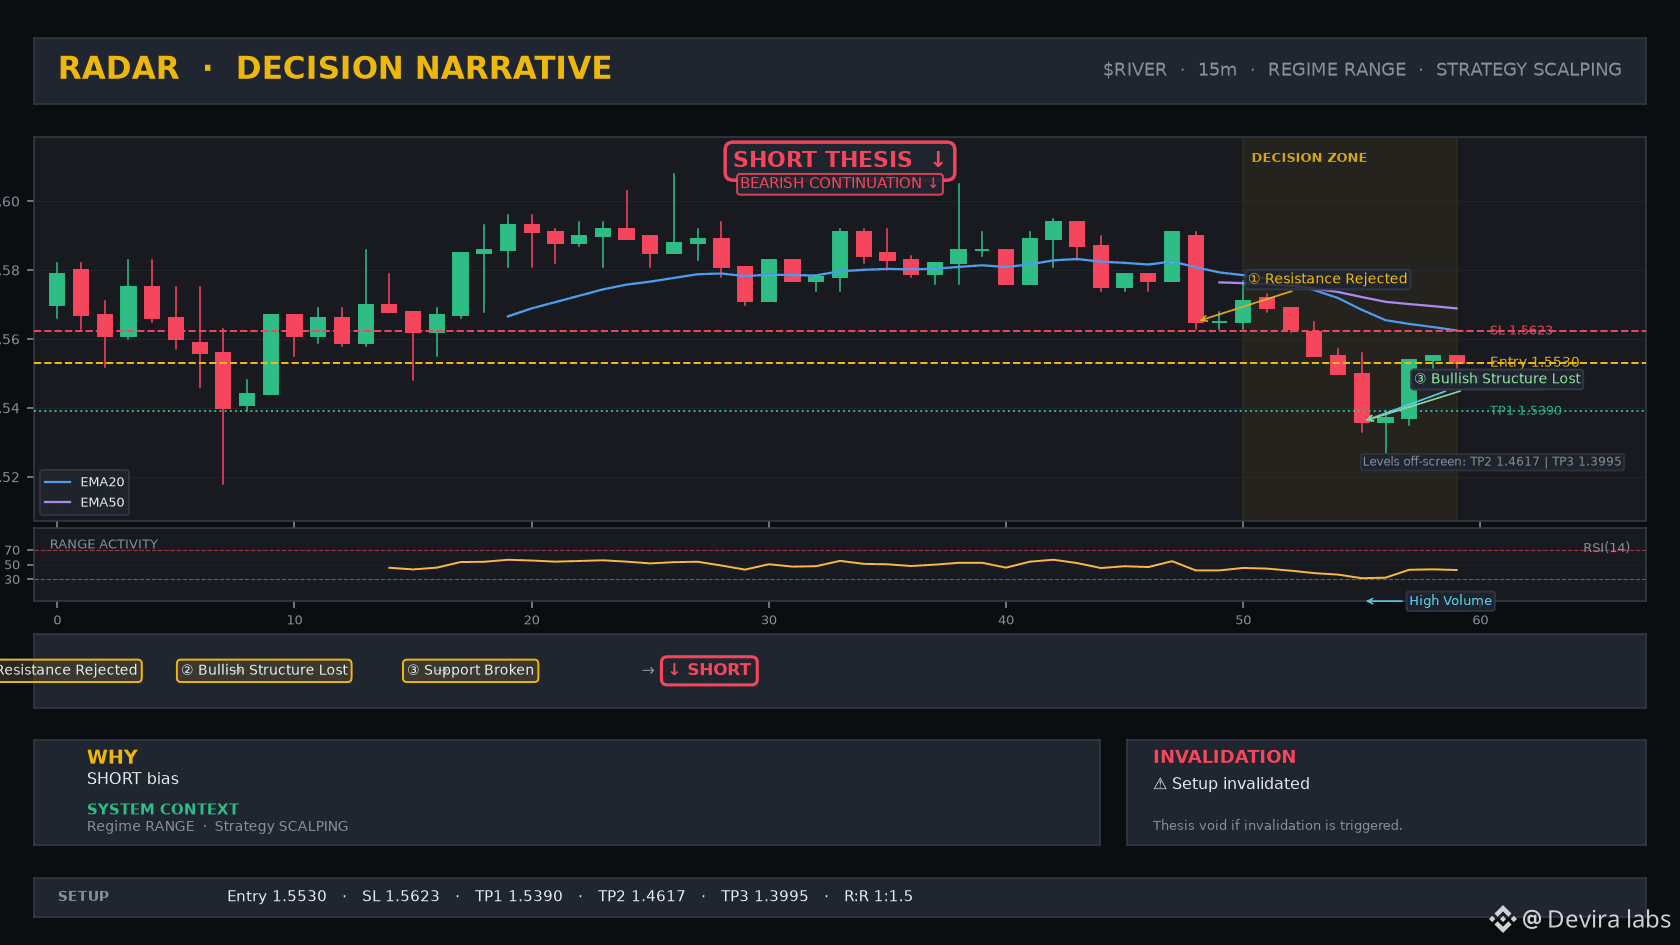
Task: Click the $RIVER symbol in header
Action: click(1135, 70)
